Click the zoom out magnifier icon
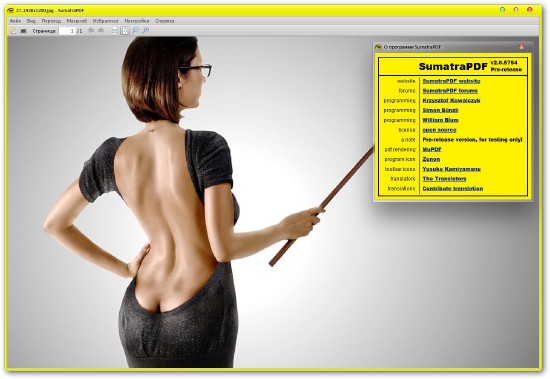 coord(136,31)
